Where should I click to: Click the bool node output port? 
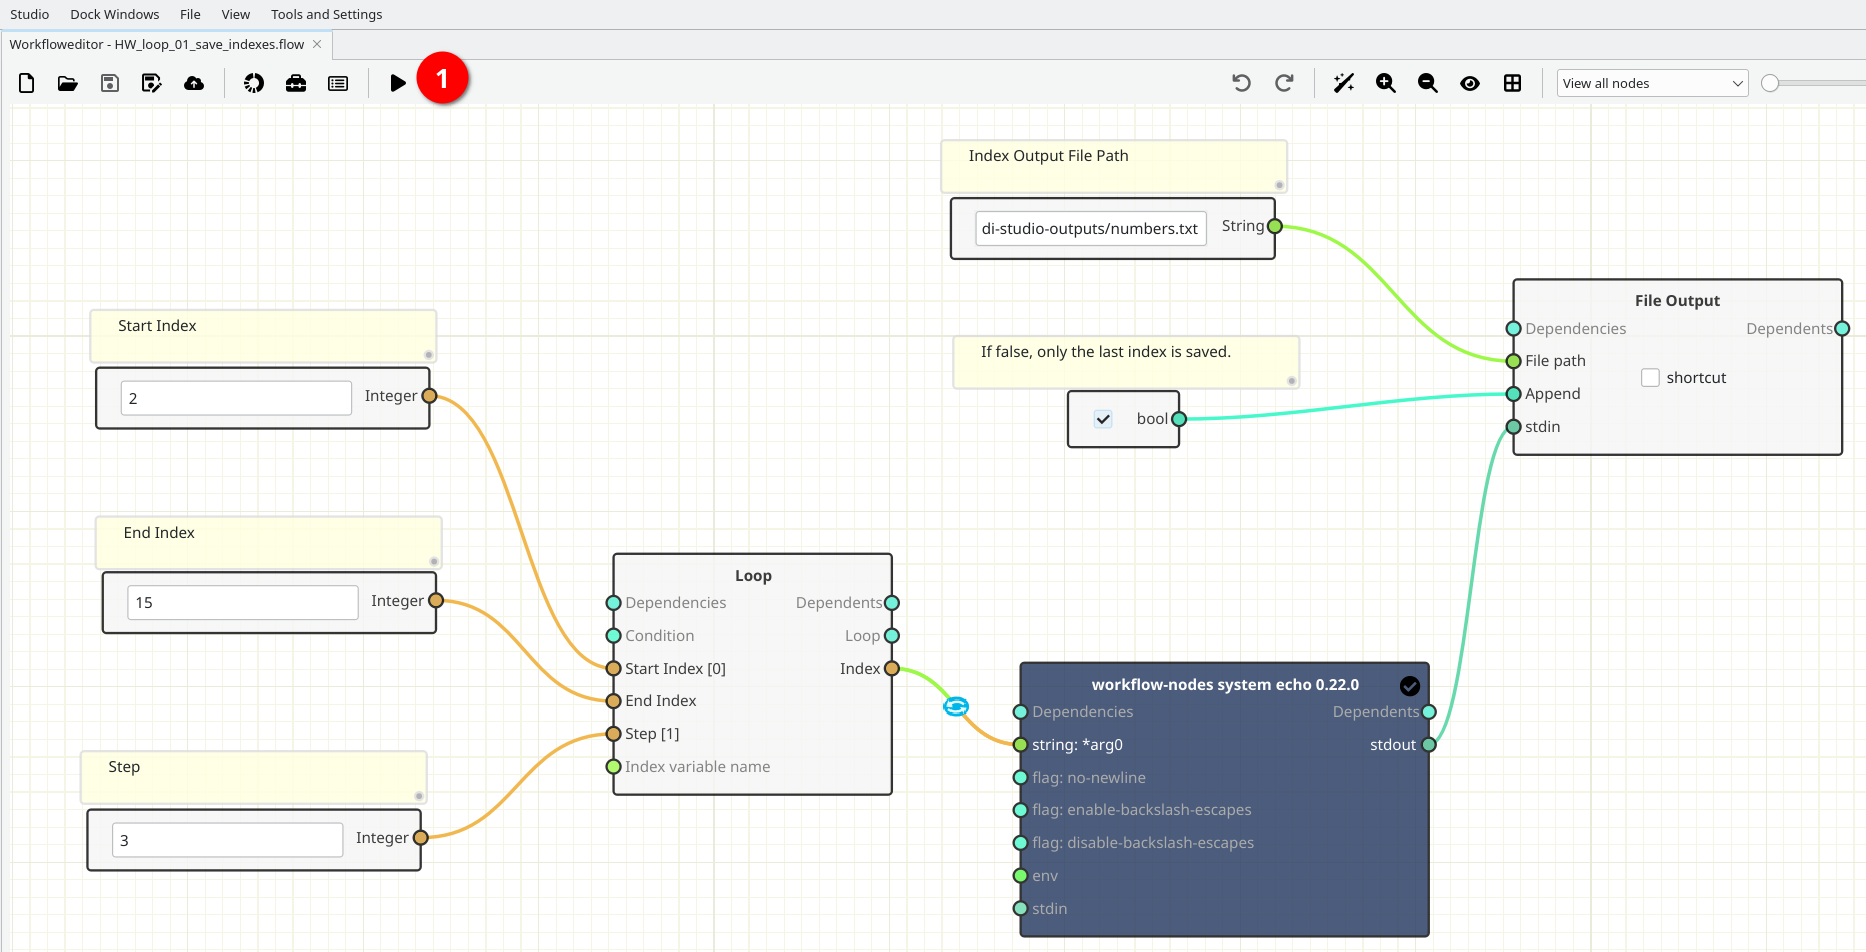(x=1179, y=419)
